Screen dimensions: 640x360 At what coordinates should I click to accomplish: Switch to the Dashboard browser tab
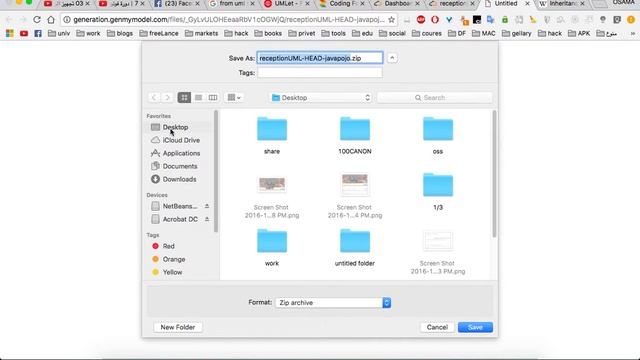pos(397,4)
